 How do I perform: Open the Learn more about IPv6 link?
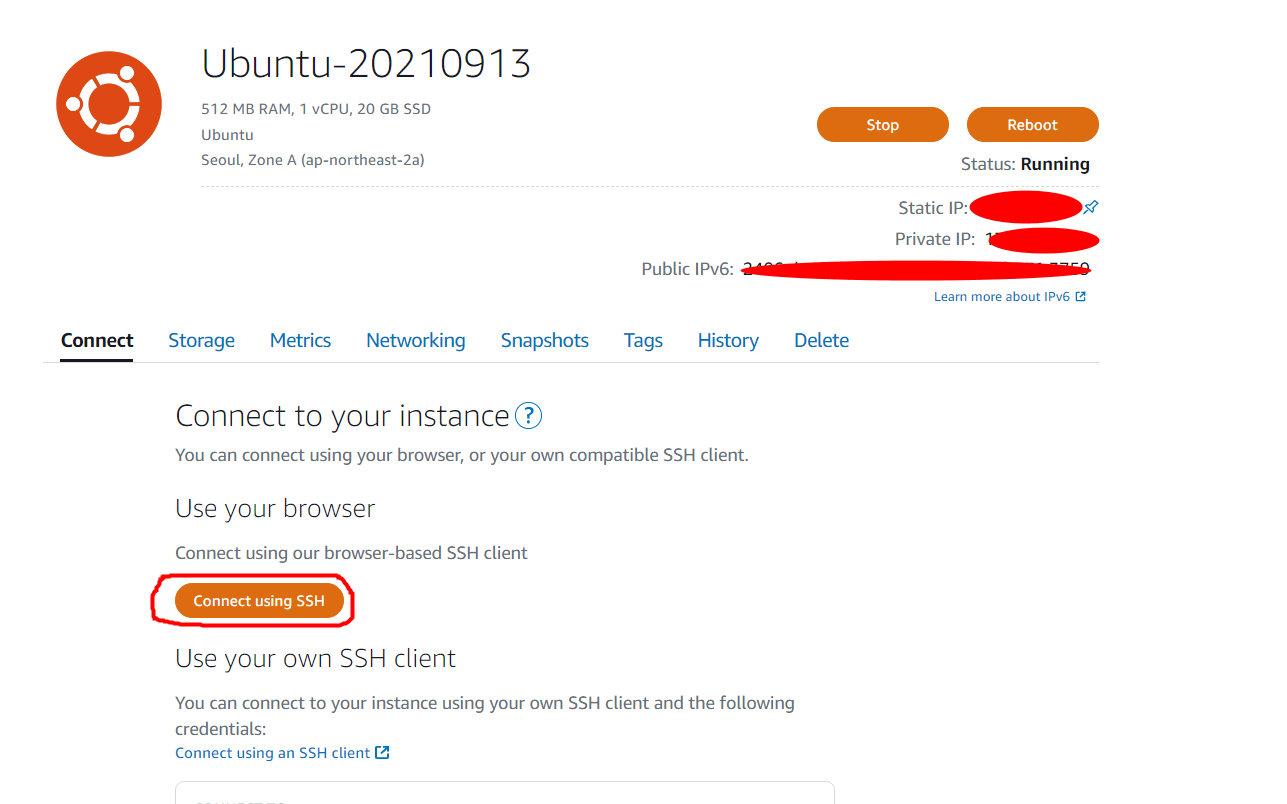(x=1010, y=297)
